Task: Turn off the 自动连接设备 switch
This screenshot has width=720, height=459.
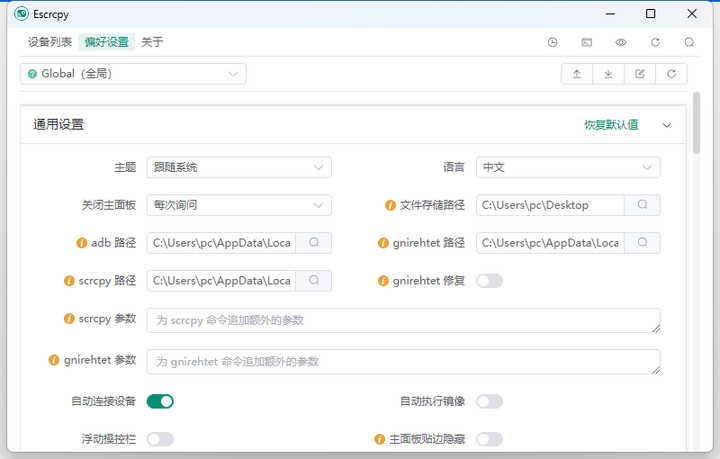Action: tap(160, 402)
